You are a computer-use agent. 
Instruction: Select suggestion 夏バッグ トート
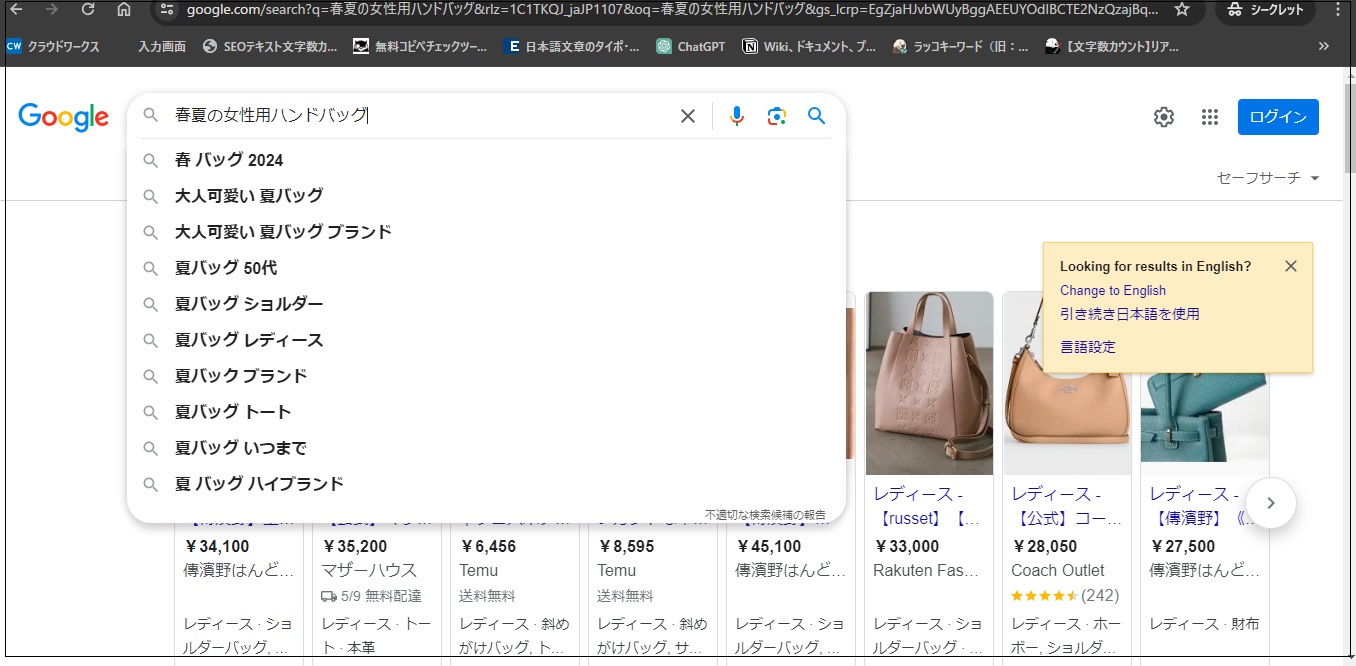(x=486, y=412)
